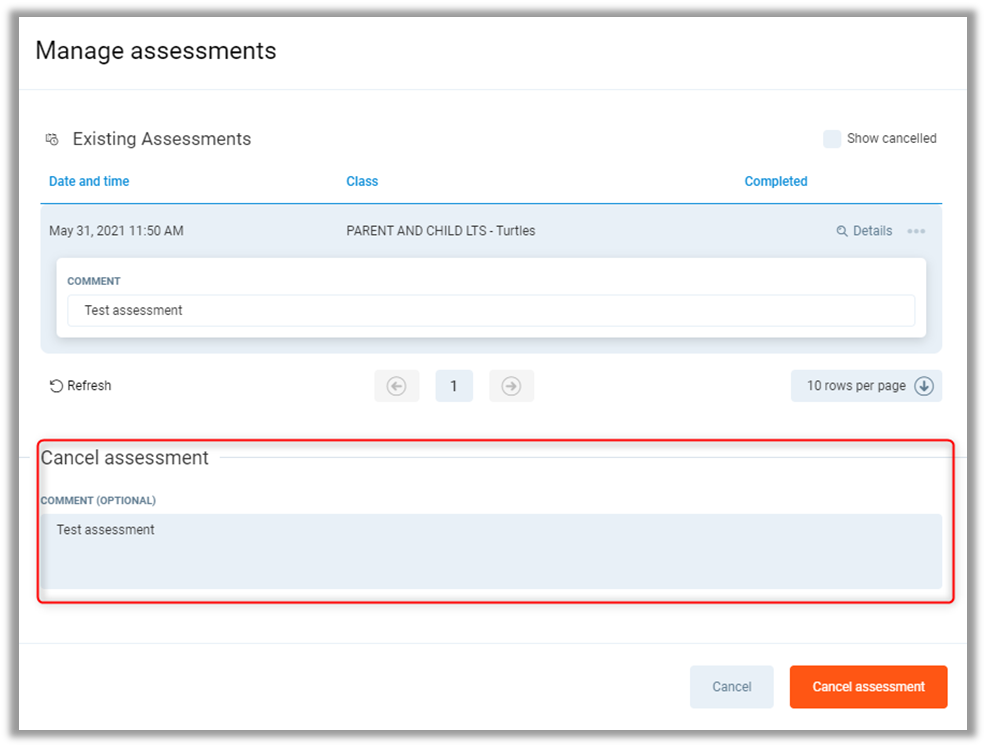Viewport: 986px width, 747px height.
Task: Open the three-dot more options menu
Action: [x=916, y=231]
